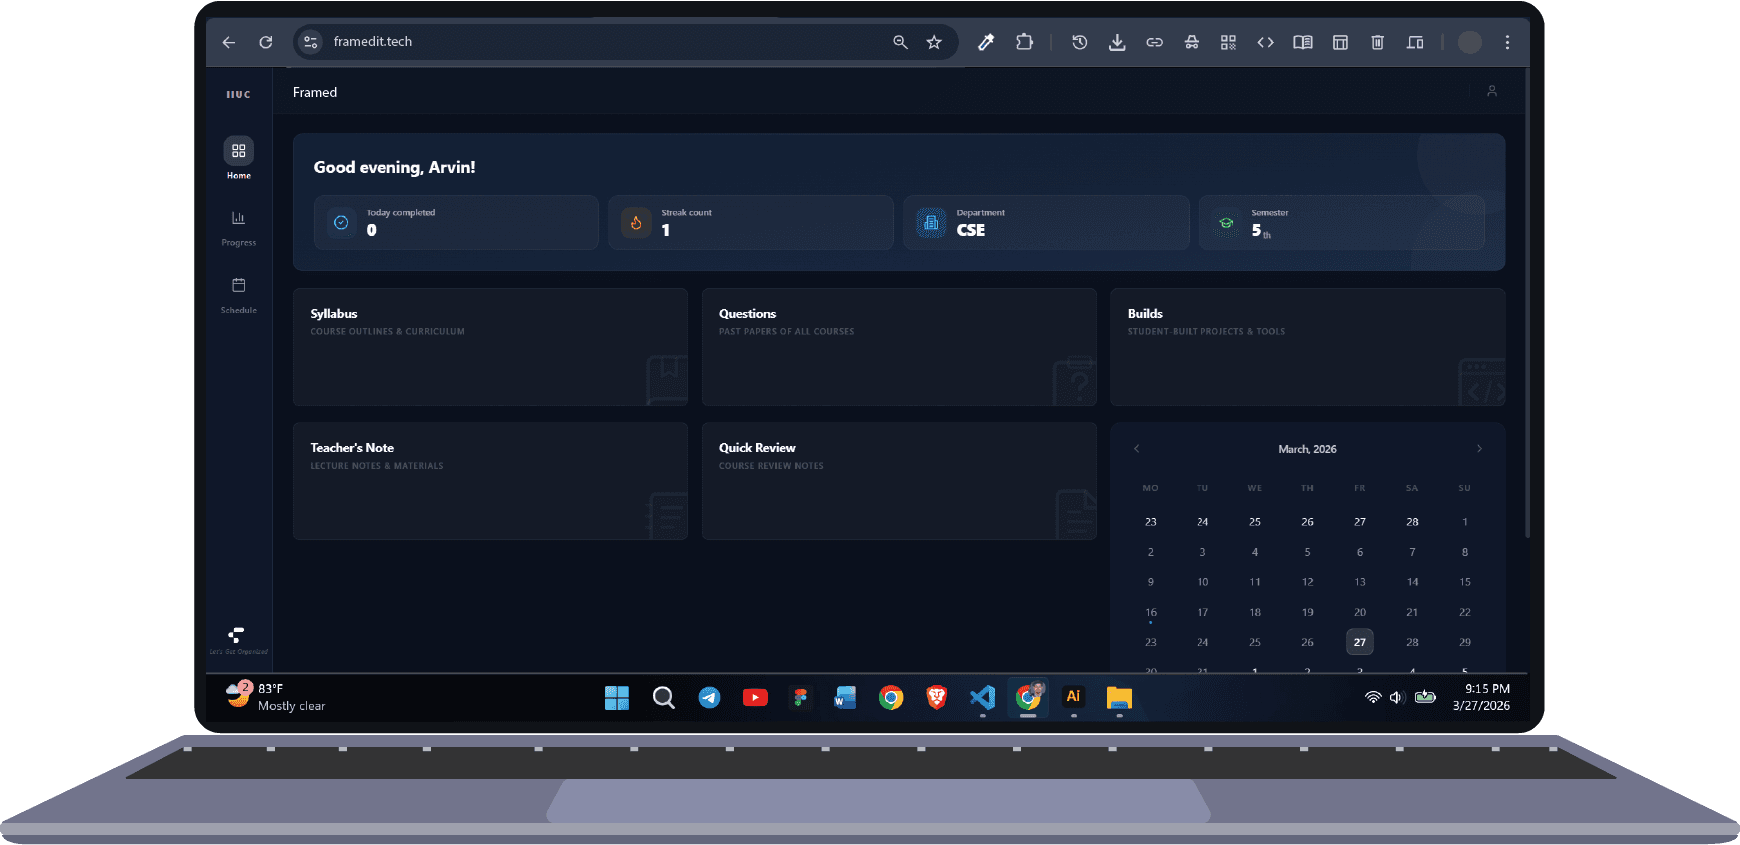Viewport: 1740px width, 845px height.
Task: Click the Semester 5th card
Action: click(x=1341, y=222)
